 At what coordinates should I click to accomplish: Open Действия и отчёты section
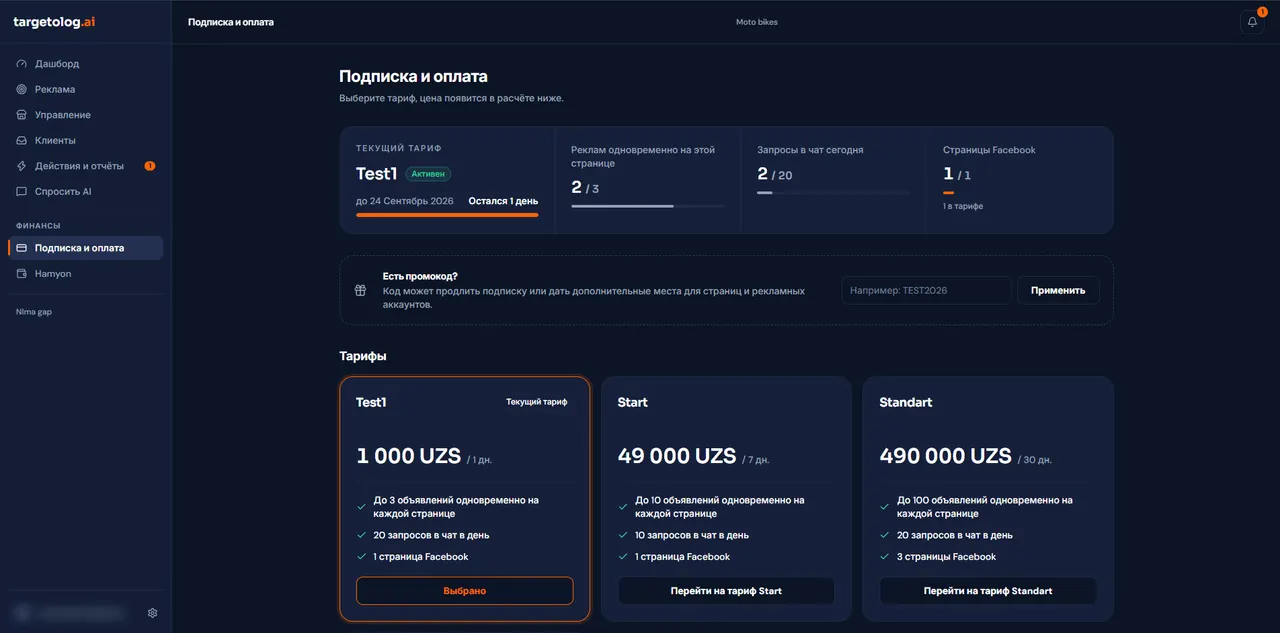point(85,166)
